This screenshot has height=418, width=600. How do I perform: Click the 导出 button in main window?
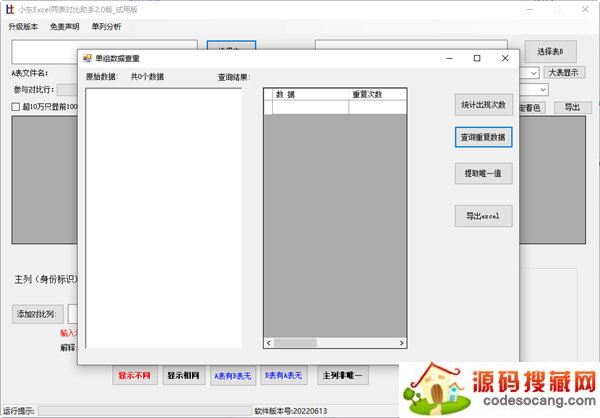(572, 108)
